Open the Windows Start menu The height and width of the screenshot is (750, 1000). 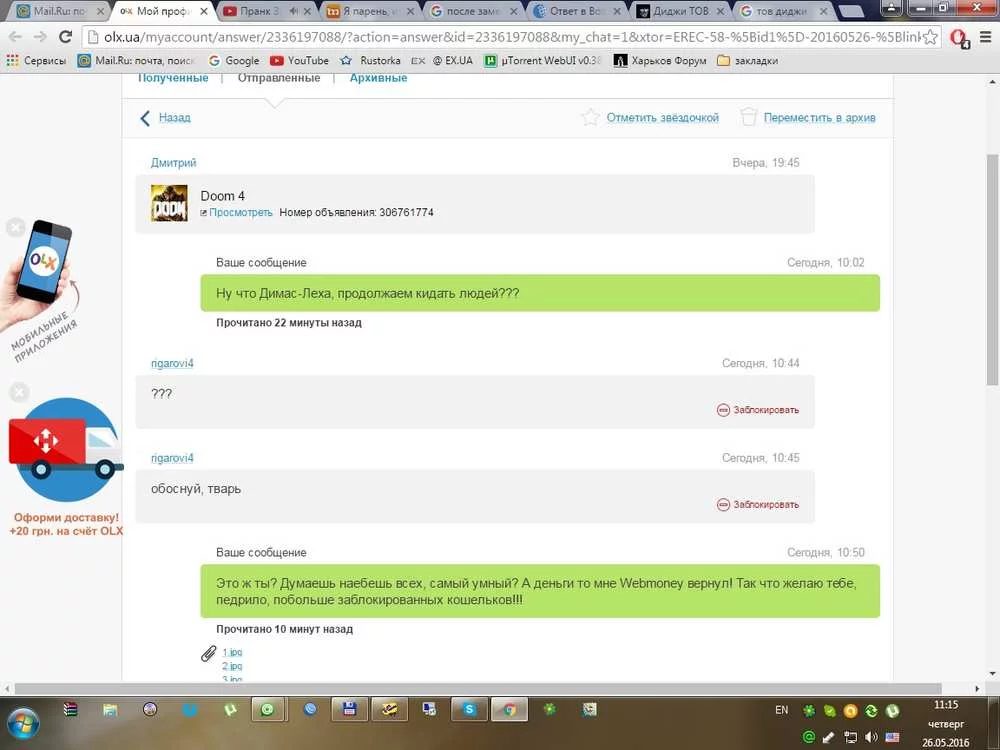[23, 724]
